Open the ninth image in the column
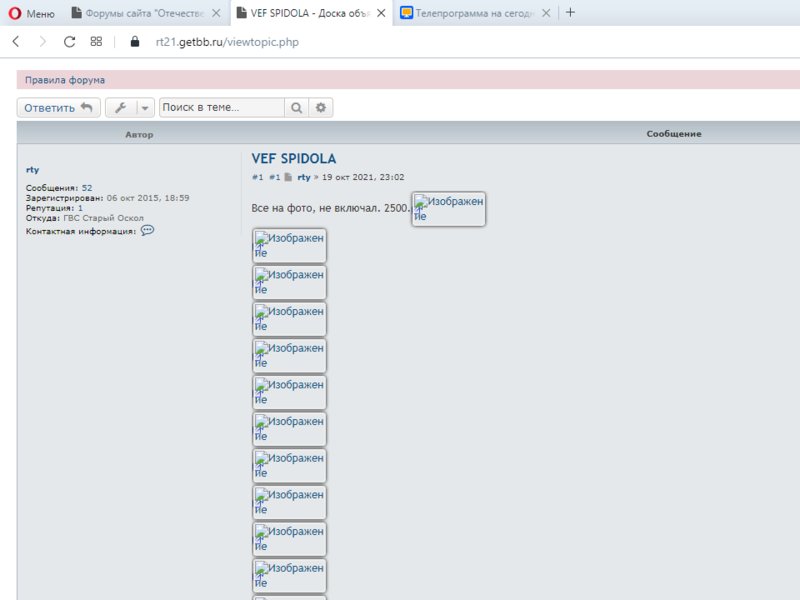 click(289, 539)
